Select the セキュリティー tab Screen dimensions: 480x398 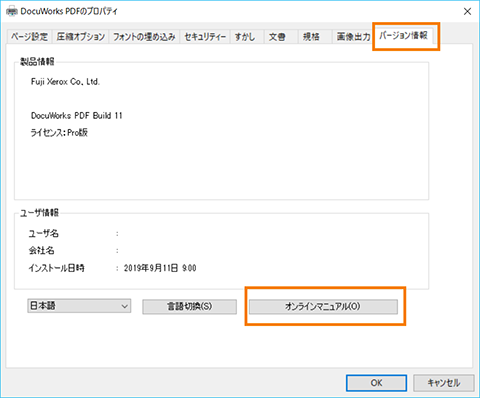[x=205, y=36]
